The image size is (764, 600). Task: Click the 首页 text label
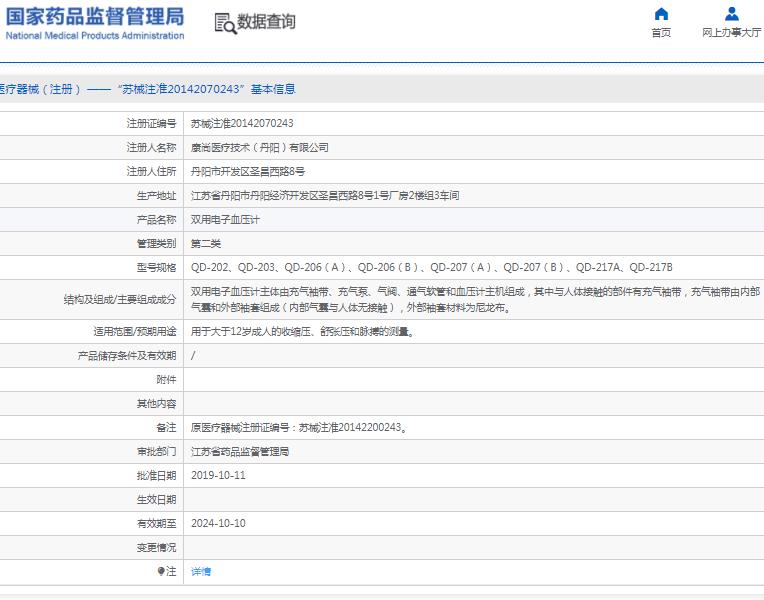(x=661, y=33)
